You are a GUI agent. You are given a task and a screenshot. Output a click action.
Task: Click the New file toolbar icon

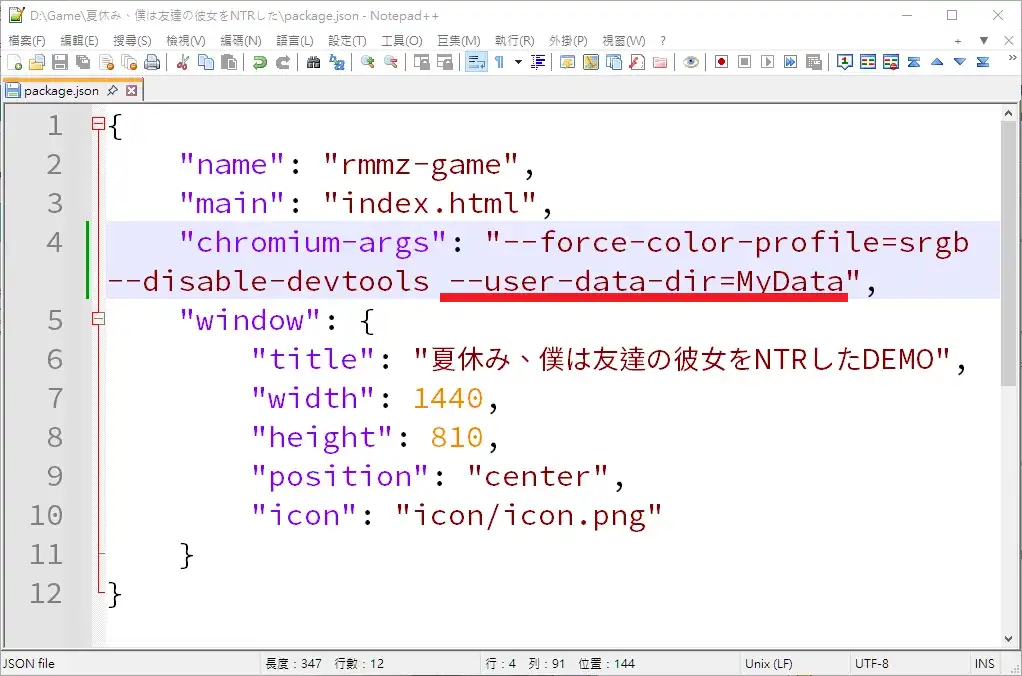point(14,62)
